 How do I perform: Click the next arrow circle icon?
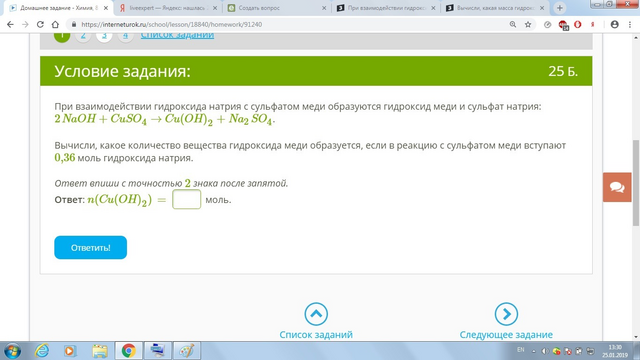[x=506, y=314]
